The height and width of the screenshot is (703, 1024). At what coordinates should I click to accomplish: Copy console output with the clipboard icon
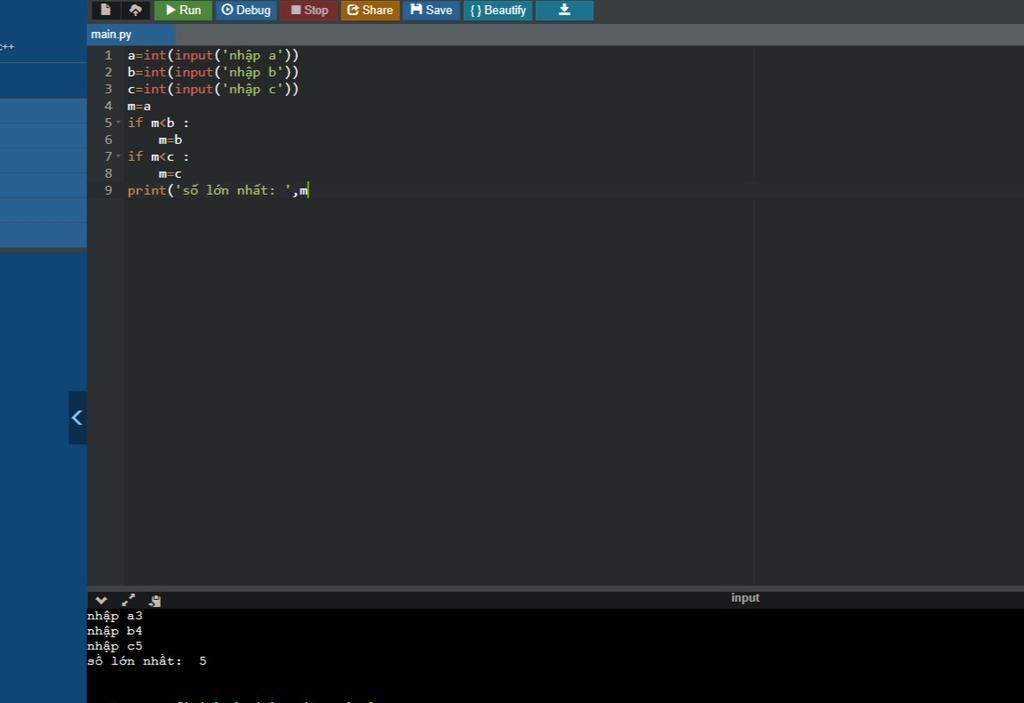[x=155, y=600]
